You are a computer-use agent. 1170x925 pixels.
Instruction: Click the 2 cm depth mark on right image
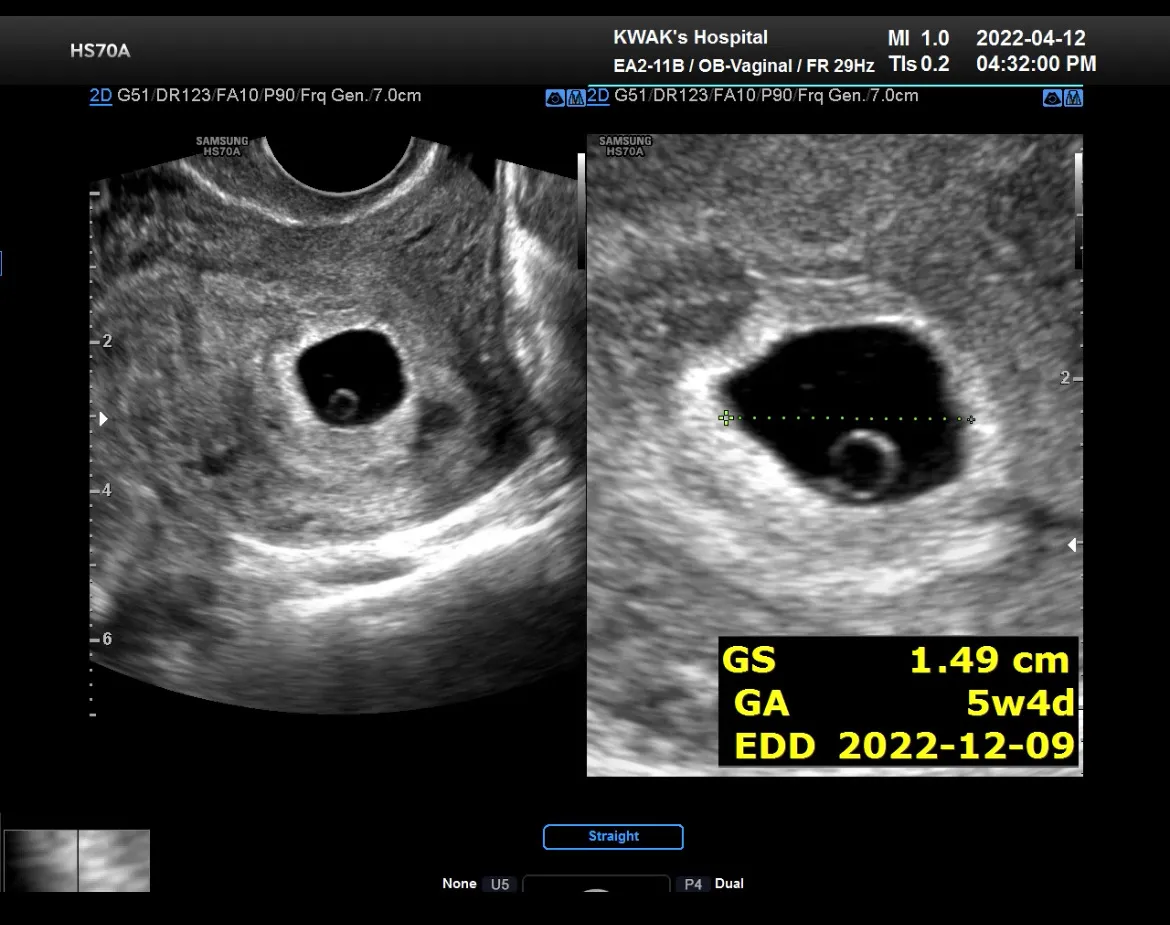[x=1070, y=378]
